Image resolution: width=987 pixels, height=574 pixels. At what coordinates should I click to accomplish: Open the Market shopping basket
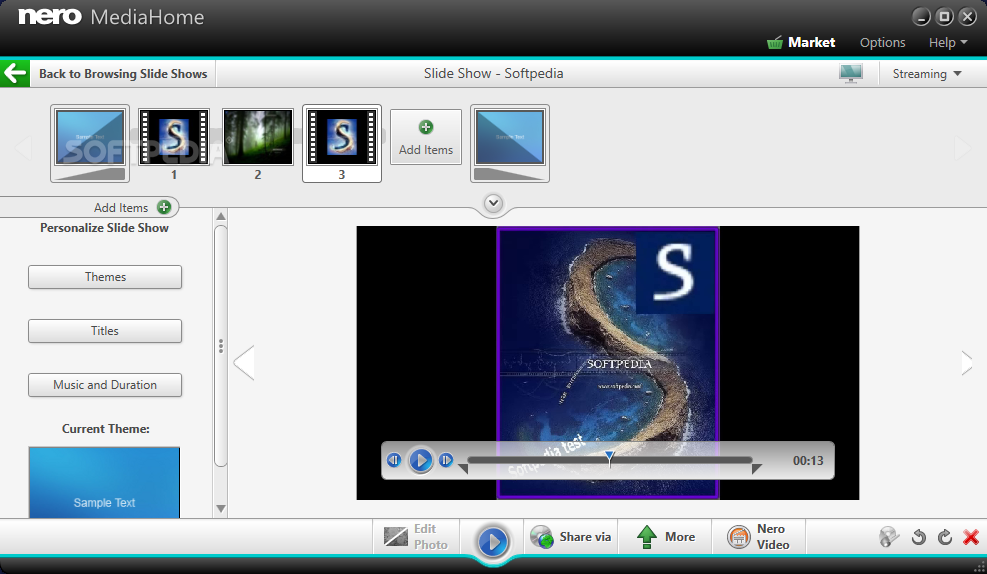(x=775, y=43)
